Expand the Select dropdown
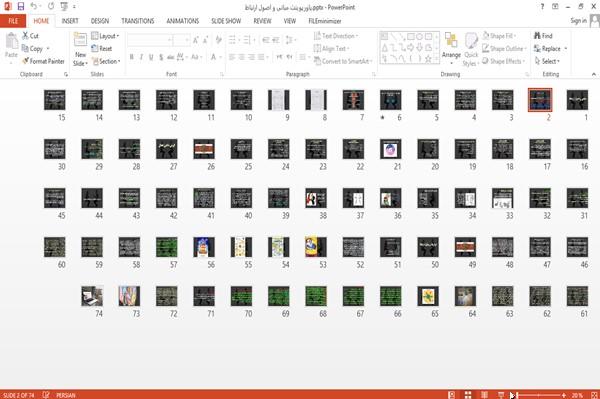Image resolution: width=600 pixels, height=399 pixels. 547,61
